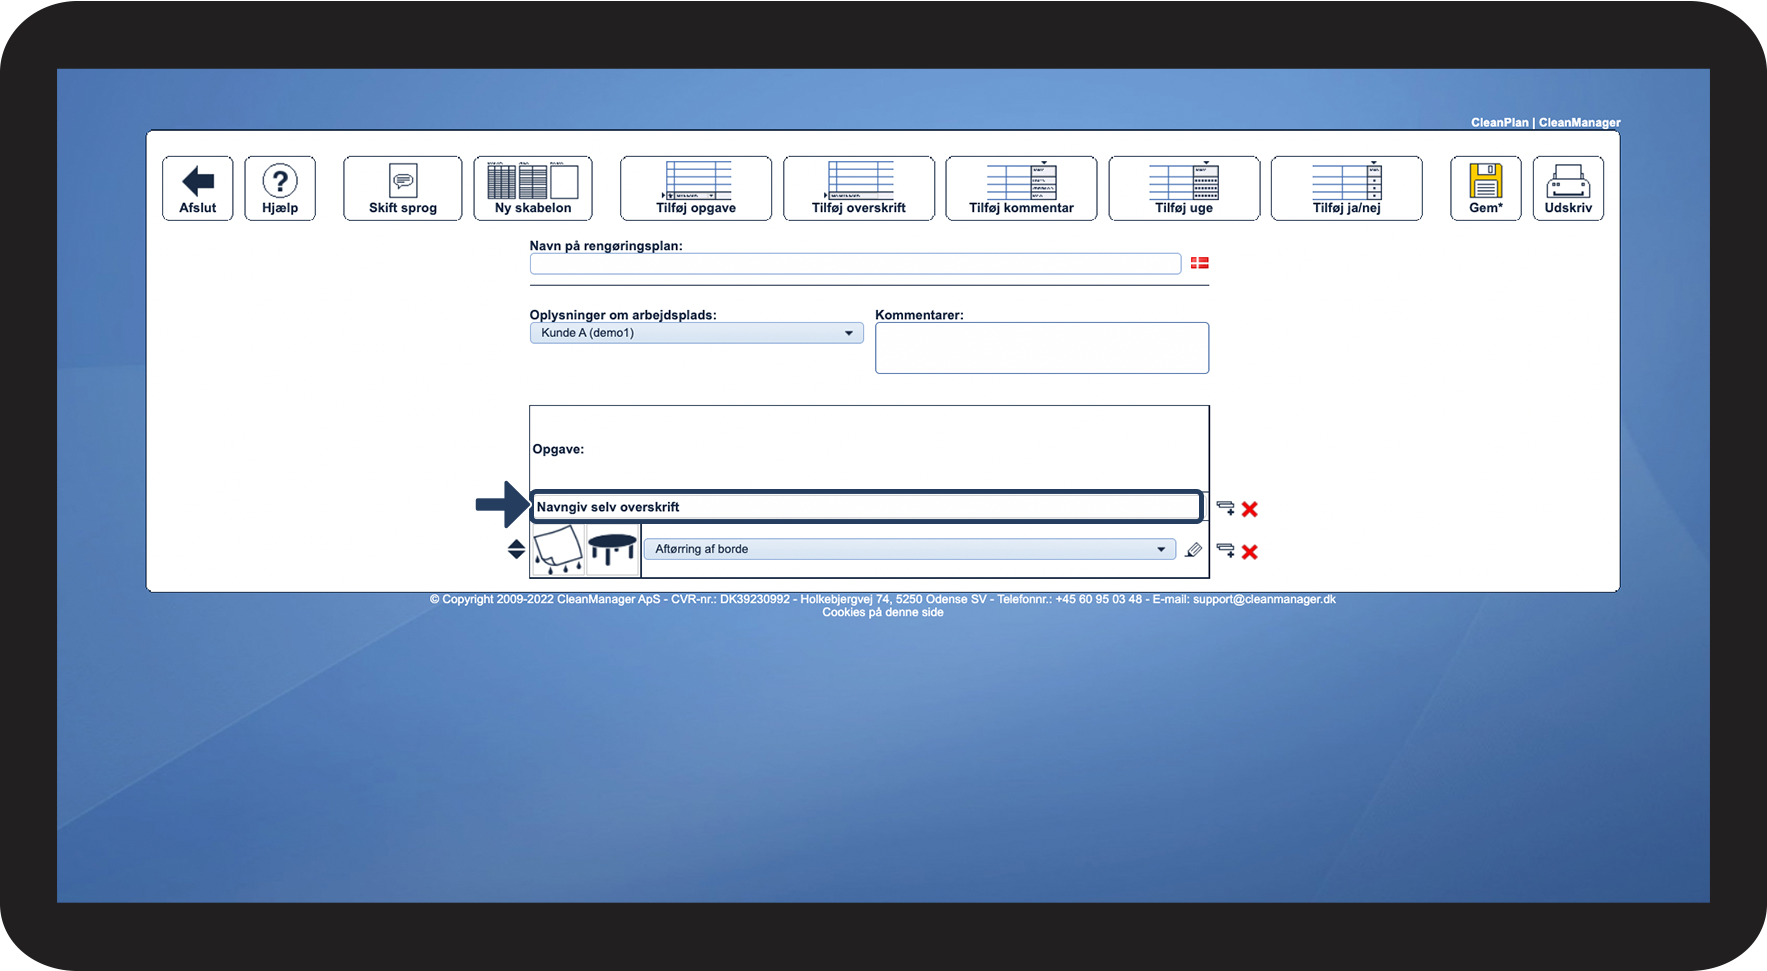Viewport: 1767px width, 971px height.
Task: Select Skift sprog to change language
Action: (403, 188)
